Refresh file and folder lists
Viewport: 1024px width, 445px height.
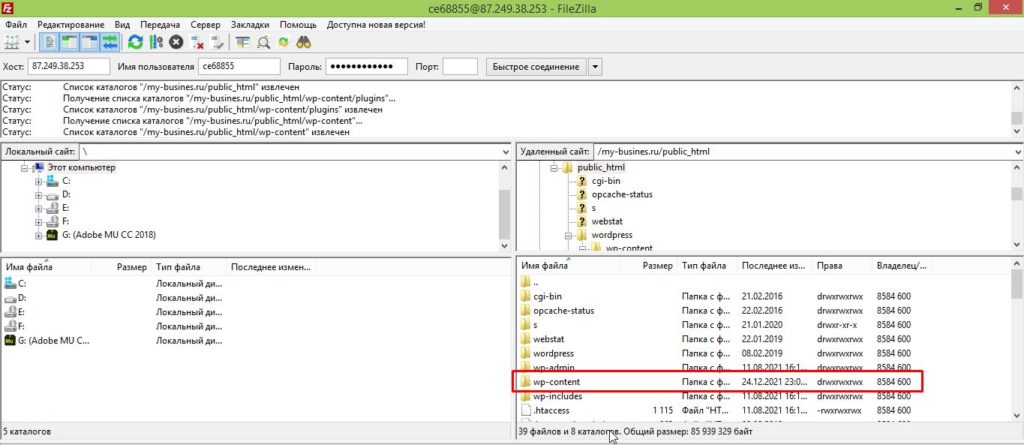pos(135,42)
